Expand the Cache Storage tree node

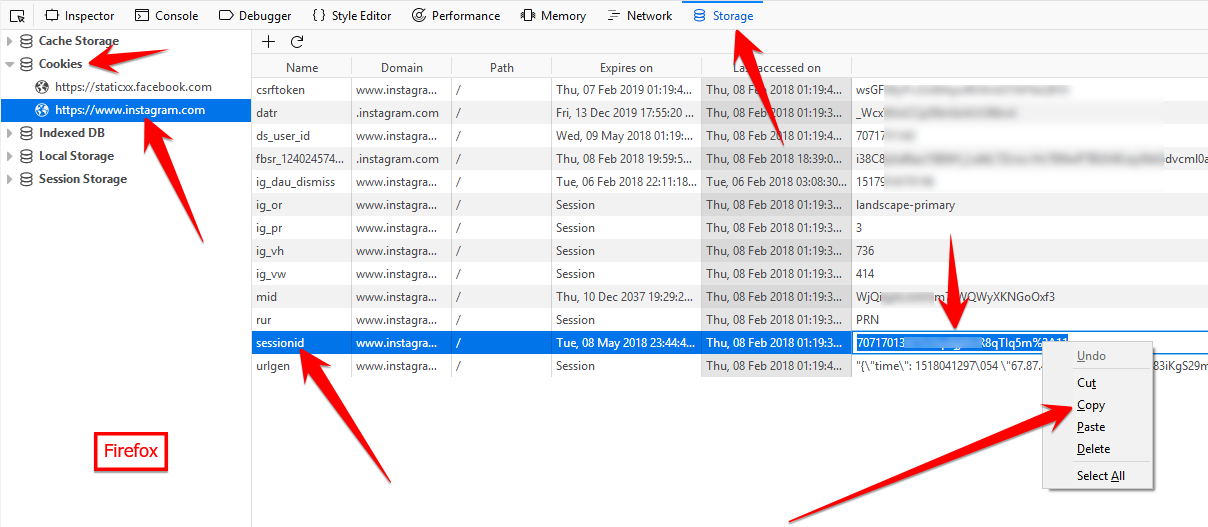[x=9, y=41]
